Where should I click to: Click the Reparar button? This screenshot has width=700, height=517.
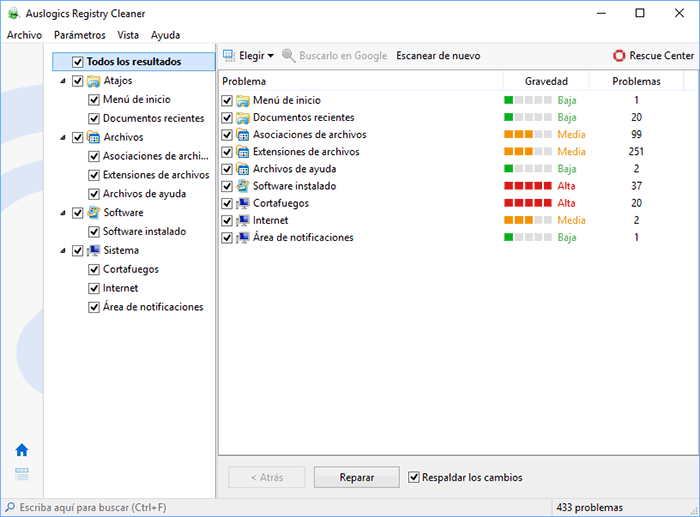click(x=357, y=477)
